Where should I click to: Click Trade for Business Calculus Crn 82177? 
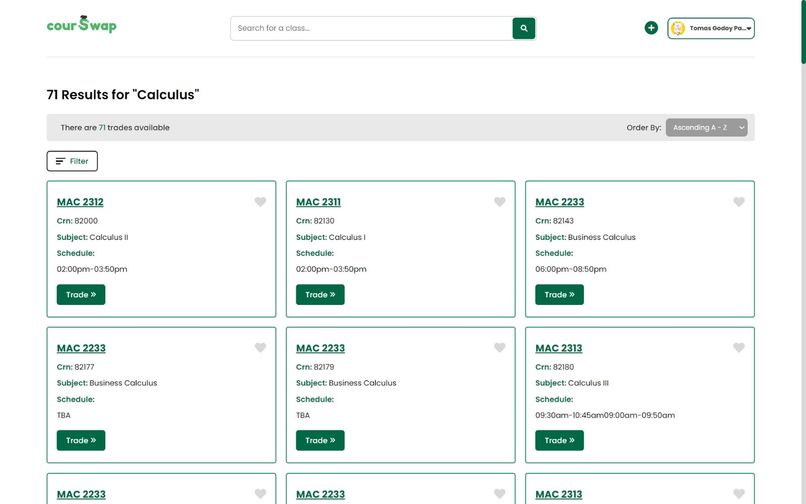(81, 440)
